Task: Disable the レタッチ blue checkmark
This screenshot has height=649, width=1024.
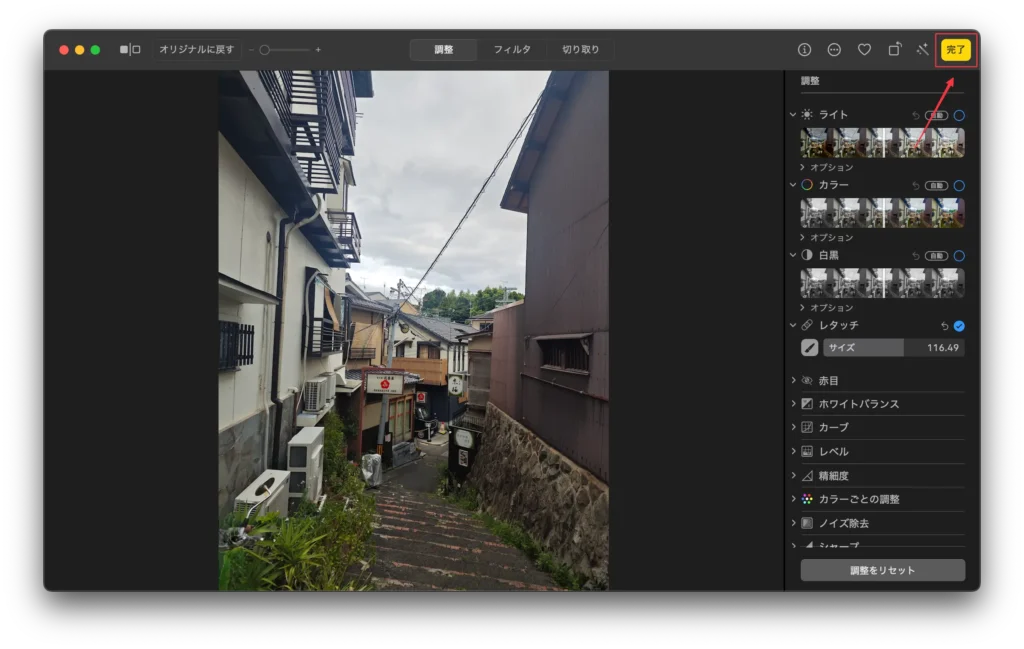Action: click(x=959, y=326)
